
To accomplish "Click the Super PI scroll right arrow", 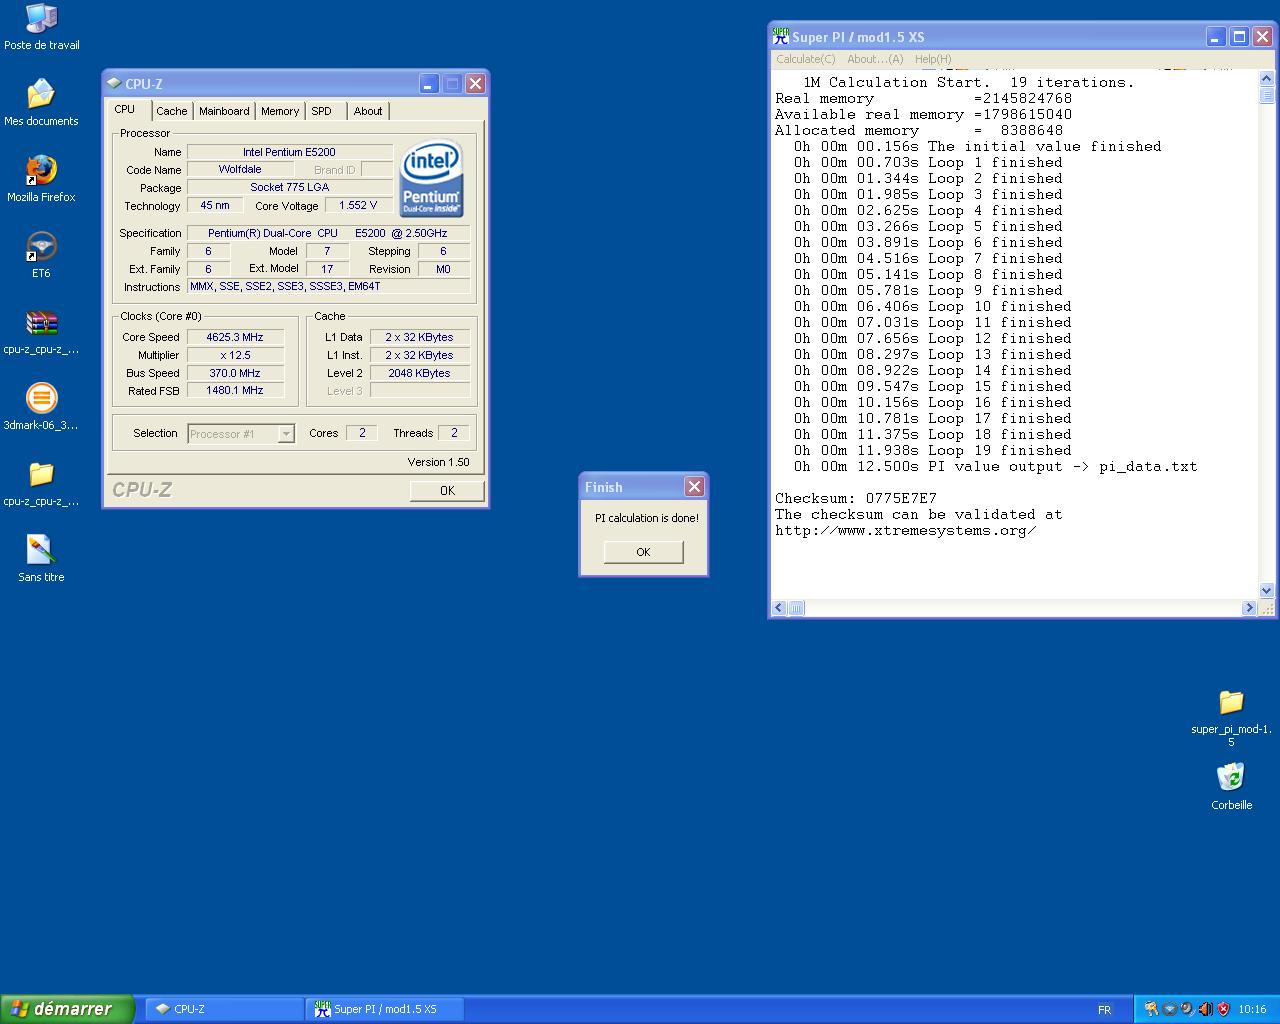I will (x=1249, y=608).
